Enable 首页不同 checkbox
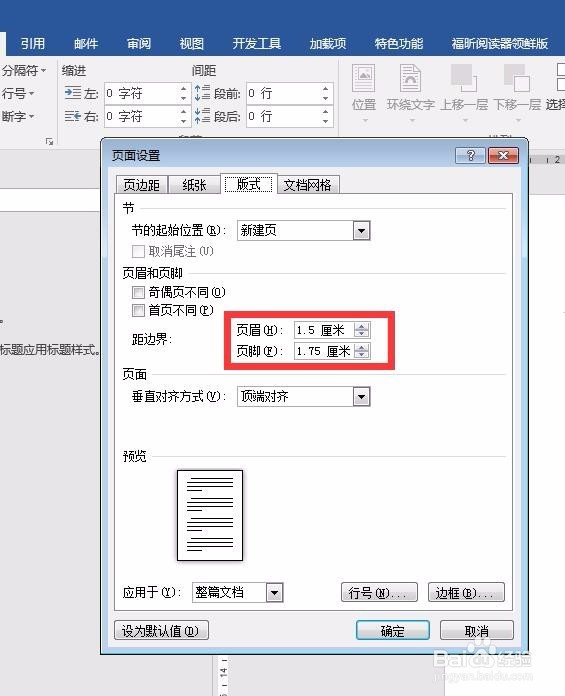The image size is (565, 696). (x=138, y=310)
